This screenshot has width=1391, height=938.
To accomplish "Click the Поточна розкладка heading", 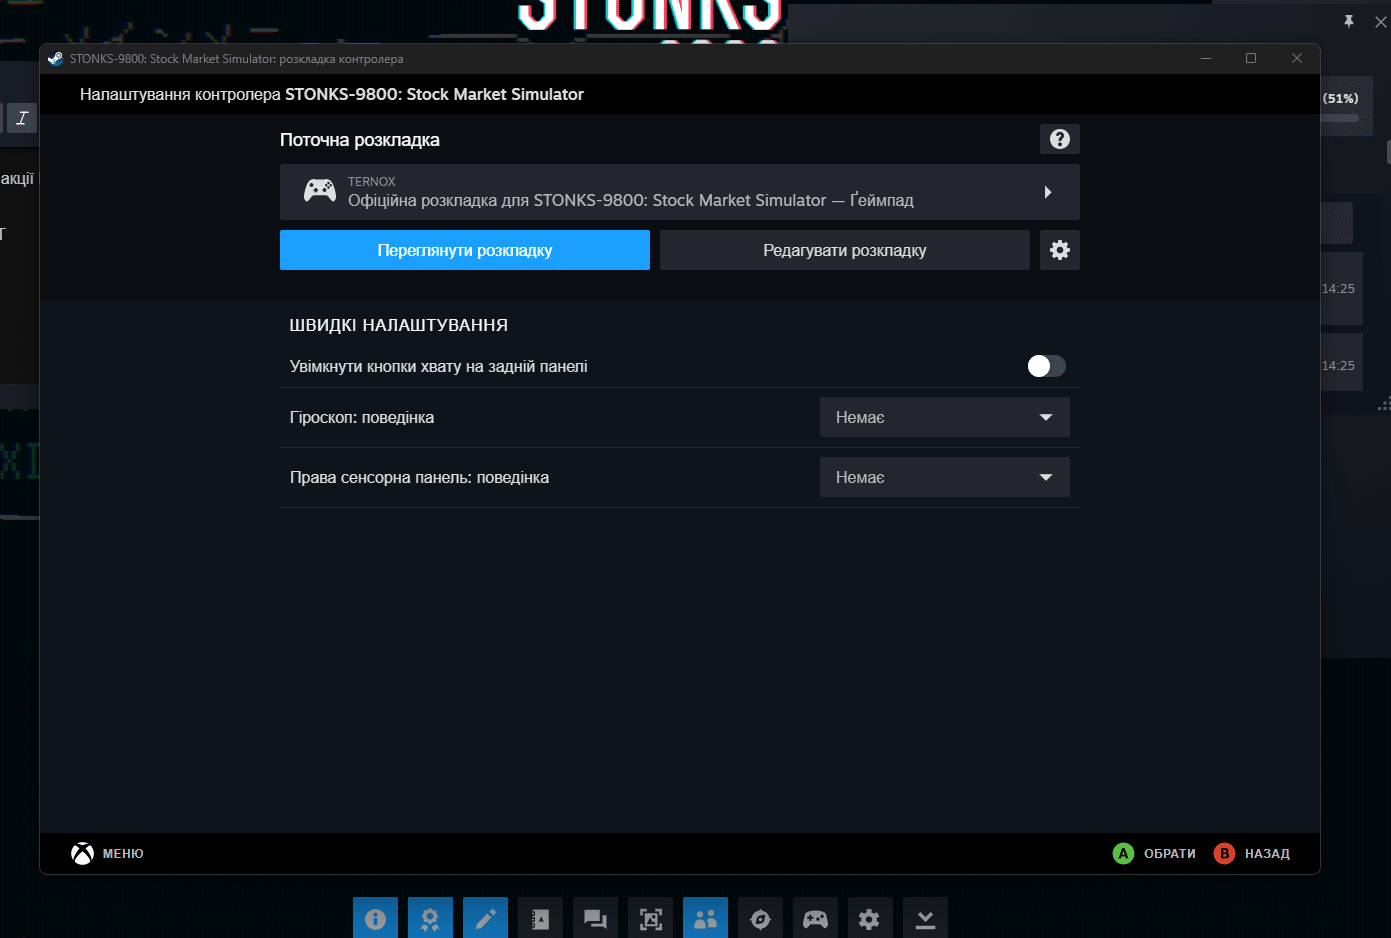I will point(360,140).
